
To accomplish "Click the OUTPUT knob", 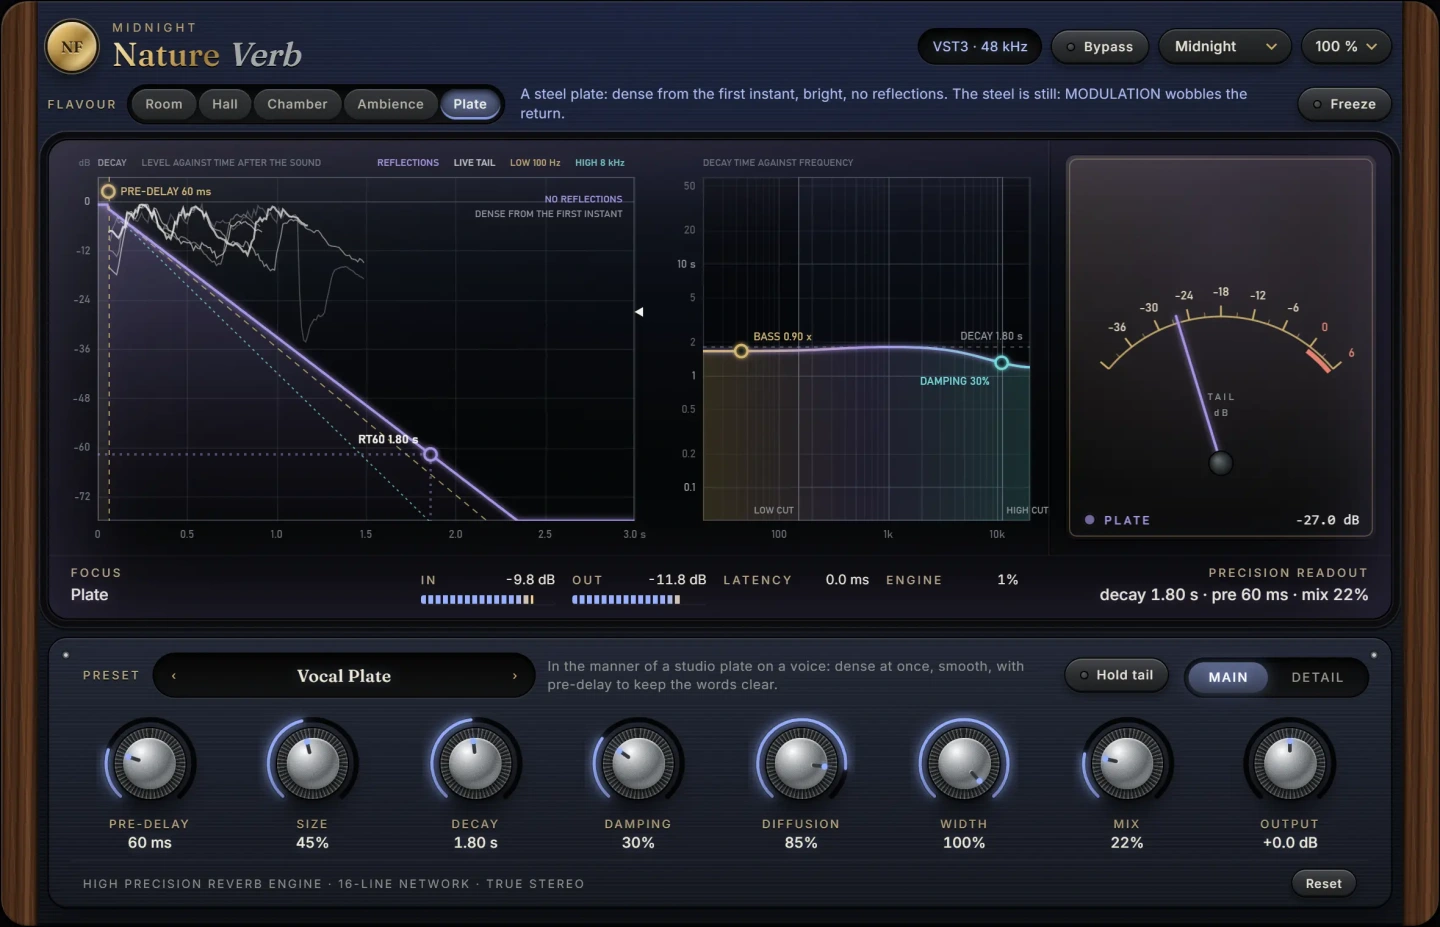I will (x=1290, y=764).
